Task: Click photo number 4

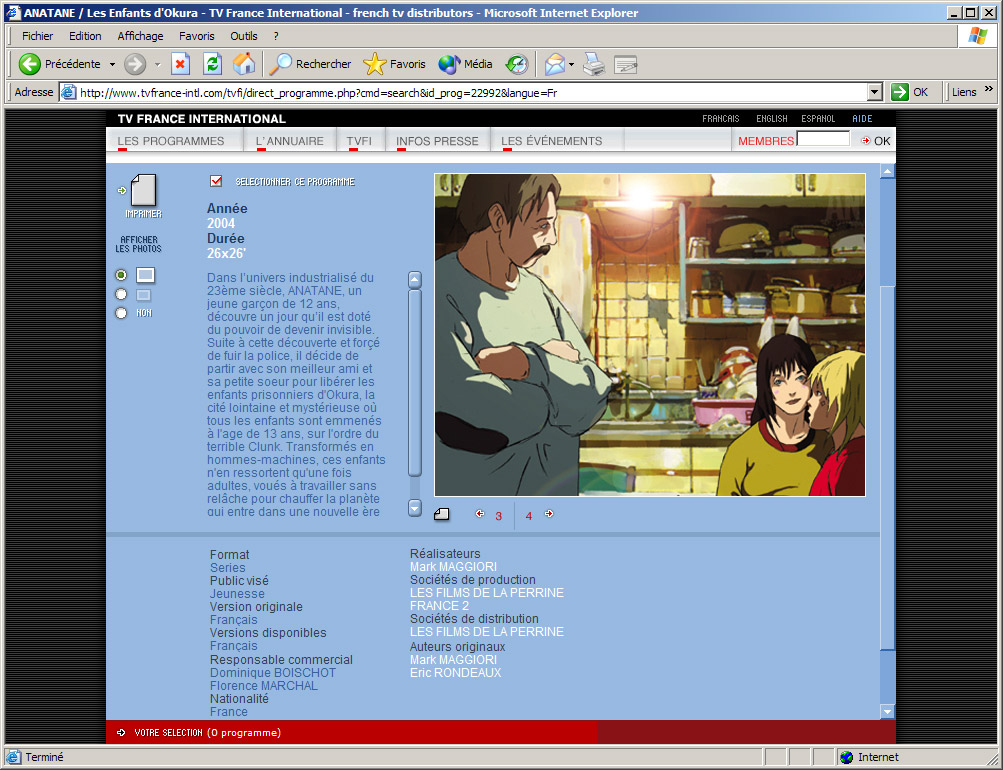Action: point(529,515)
